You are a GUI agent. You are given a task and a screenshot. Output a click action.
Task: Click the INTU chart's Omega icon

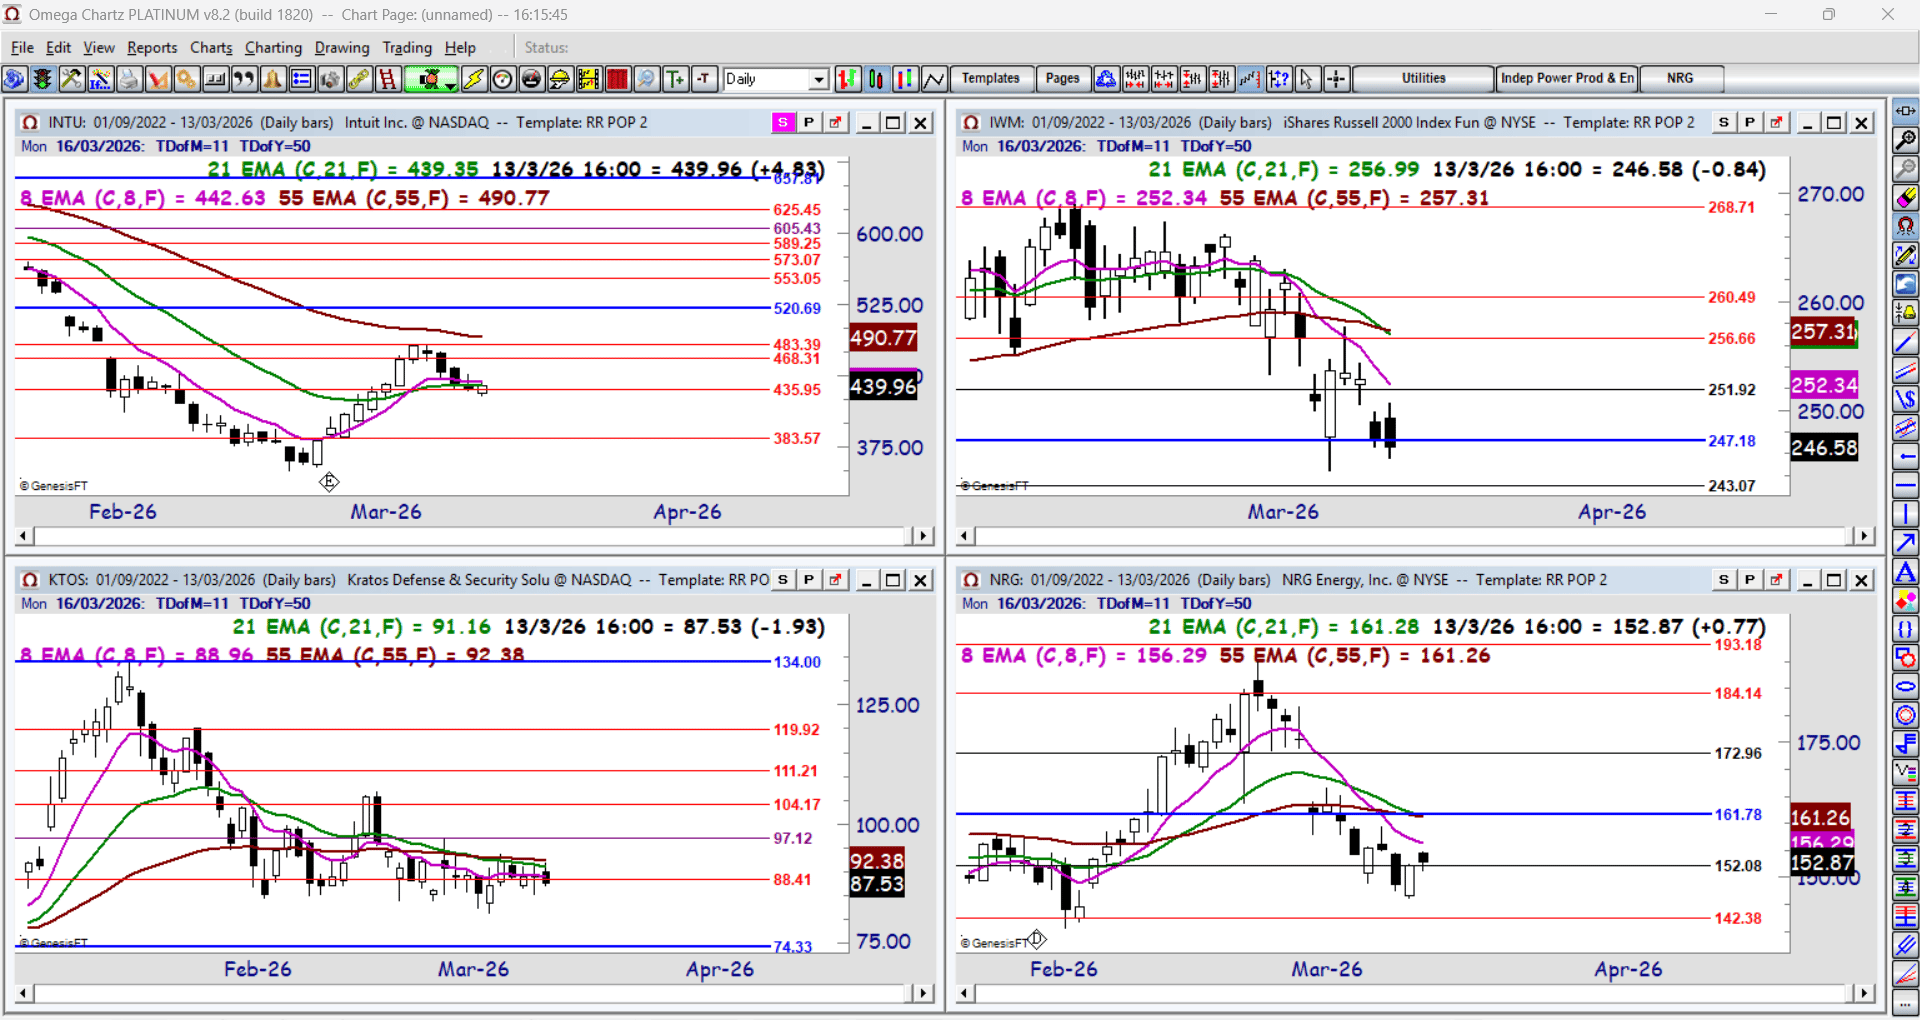click(30, 122)
